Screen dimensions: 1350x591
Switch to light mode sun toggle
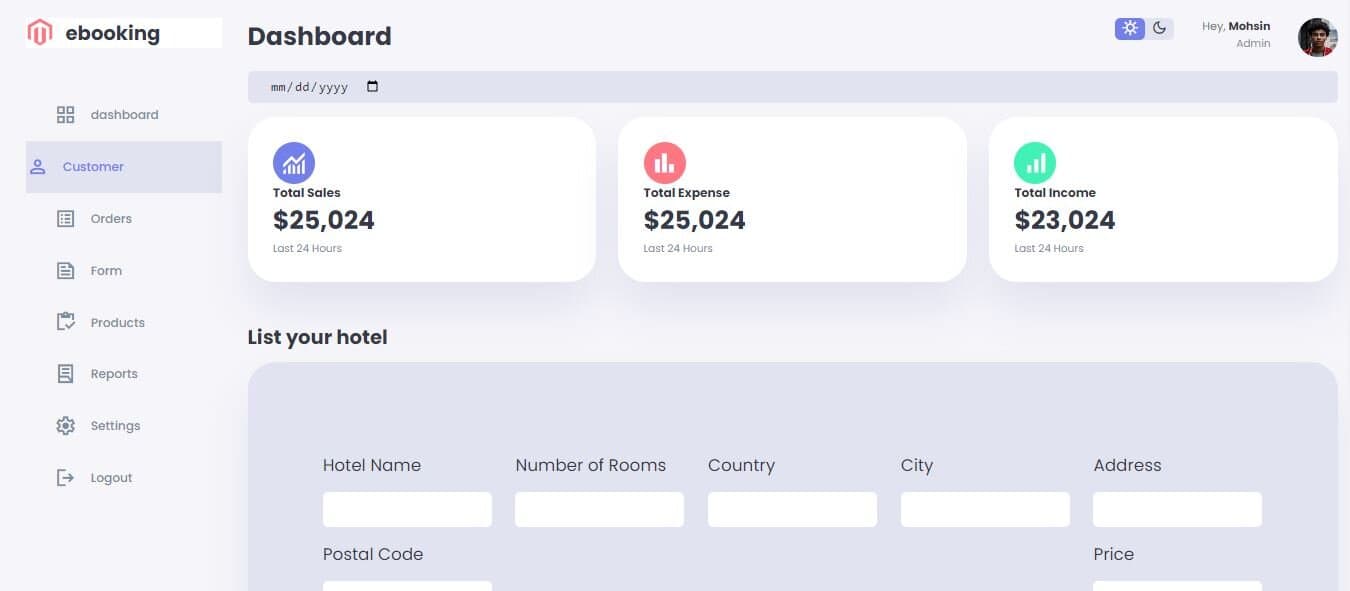coord(1130,28)
